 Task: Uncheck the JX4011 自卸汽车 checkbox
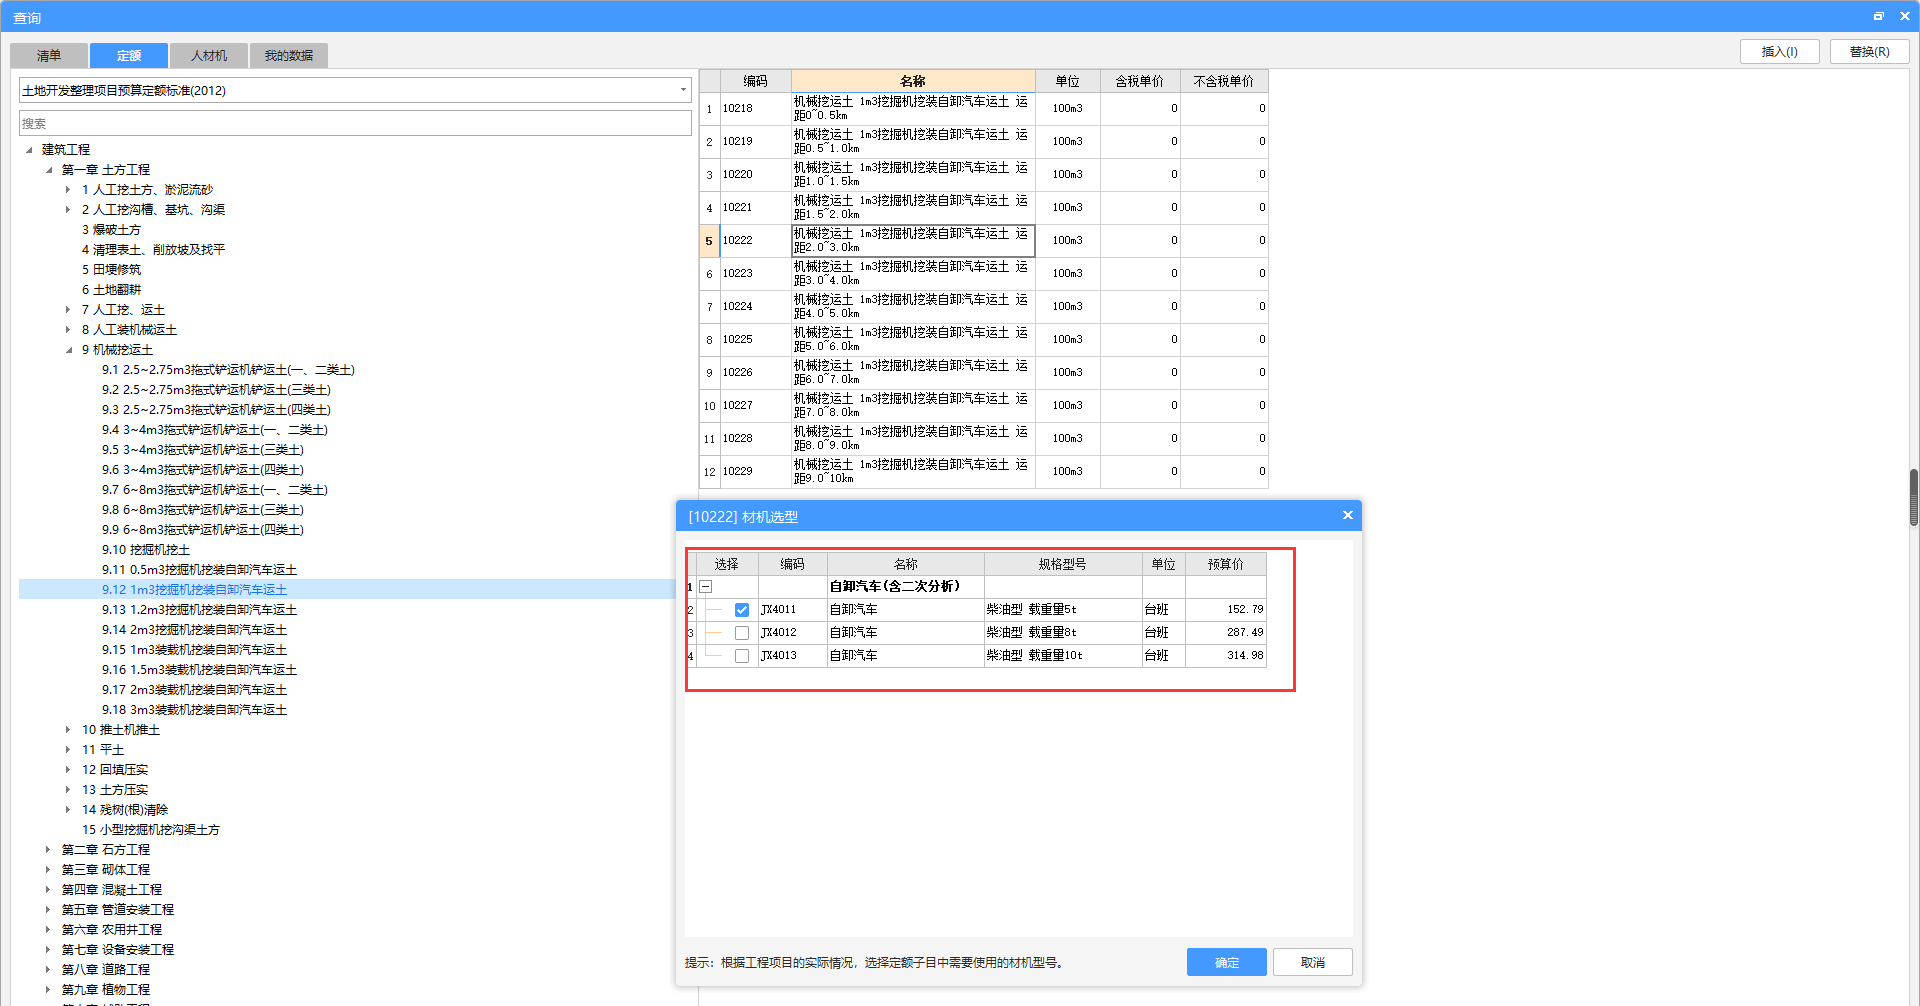pyautogui.click(x=742, y=610)
